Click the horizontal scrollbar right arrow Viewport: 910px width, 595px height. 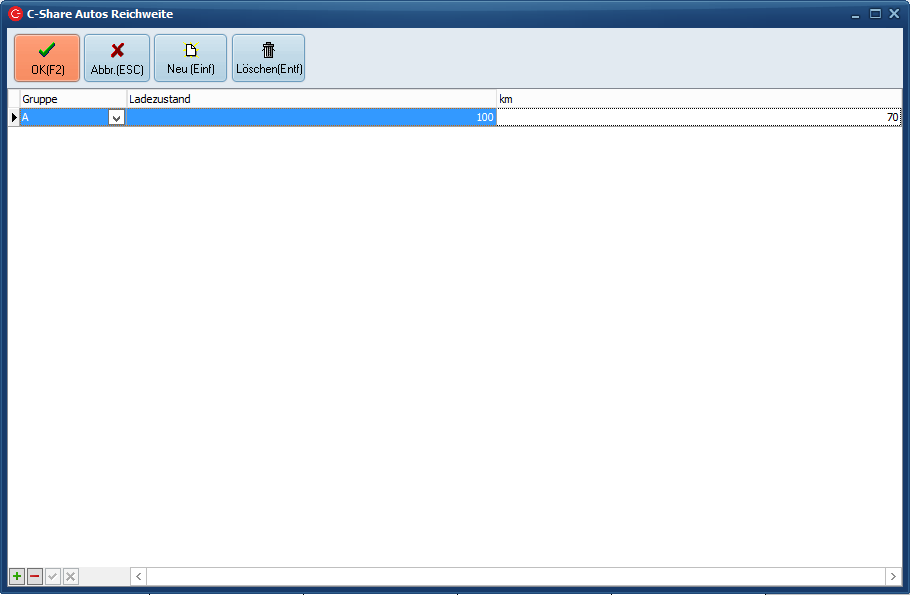(893, 577)
